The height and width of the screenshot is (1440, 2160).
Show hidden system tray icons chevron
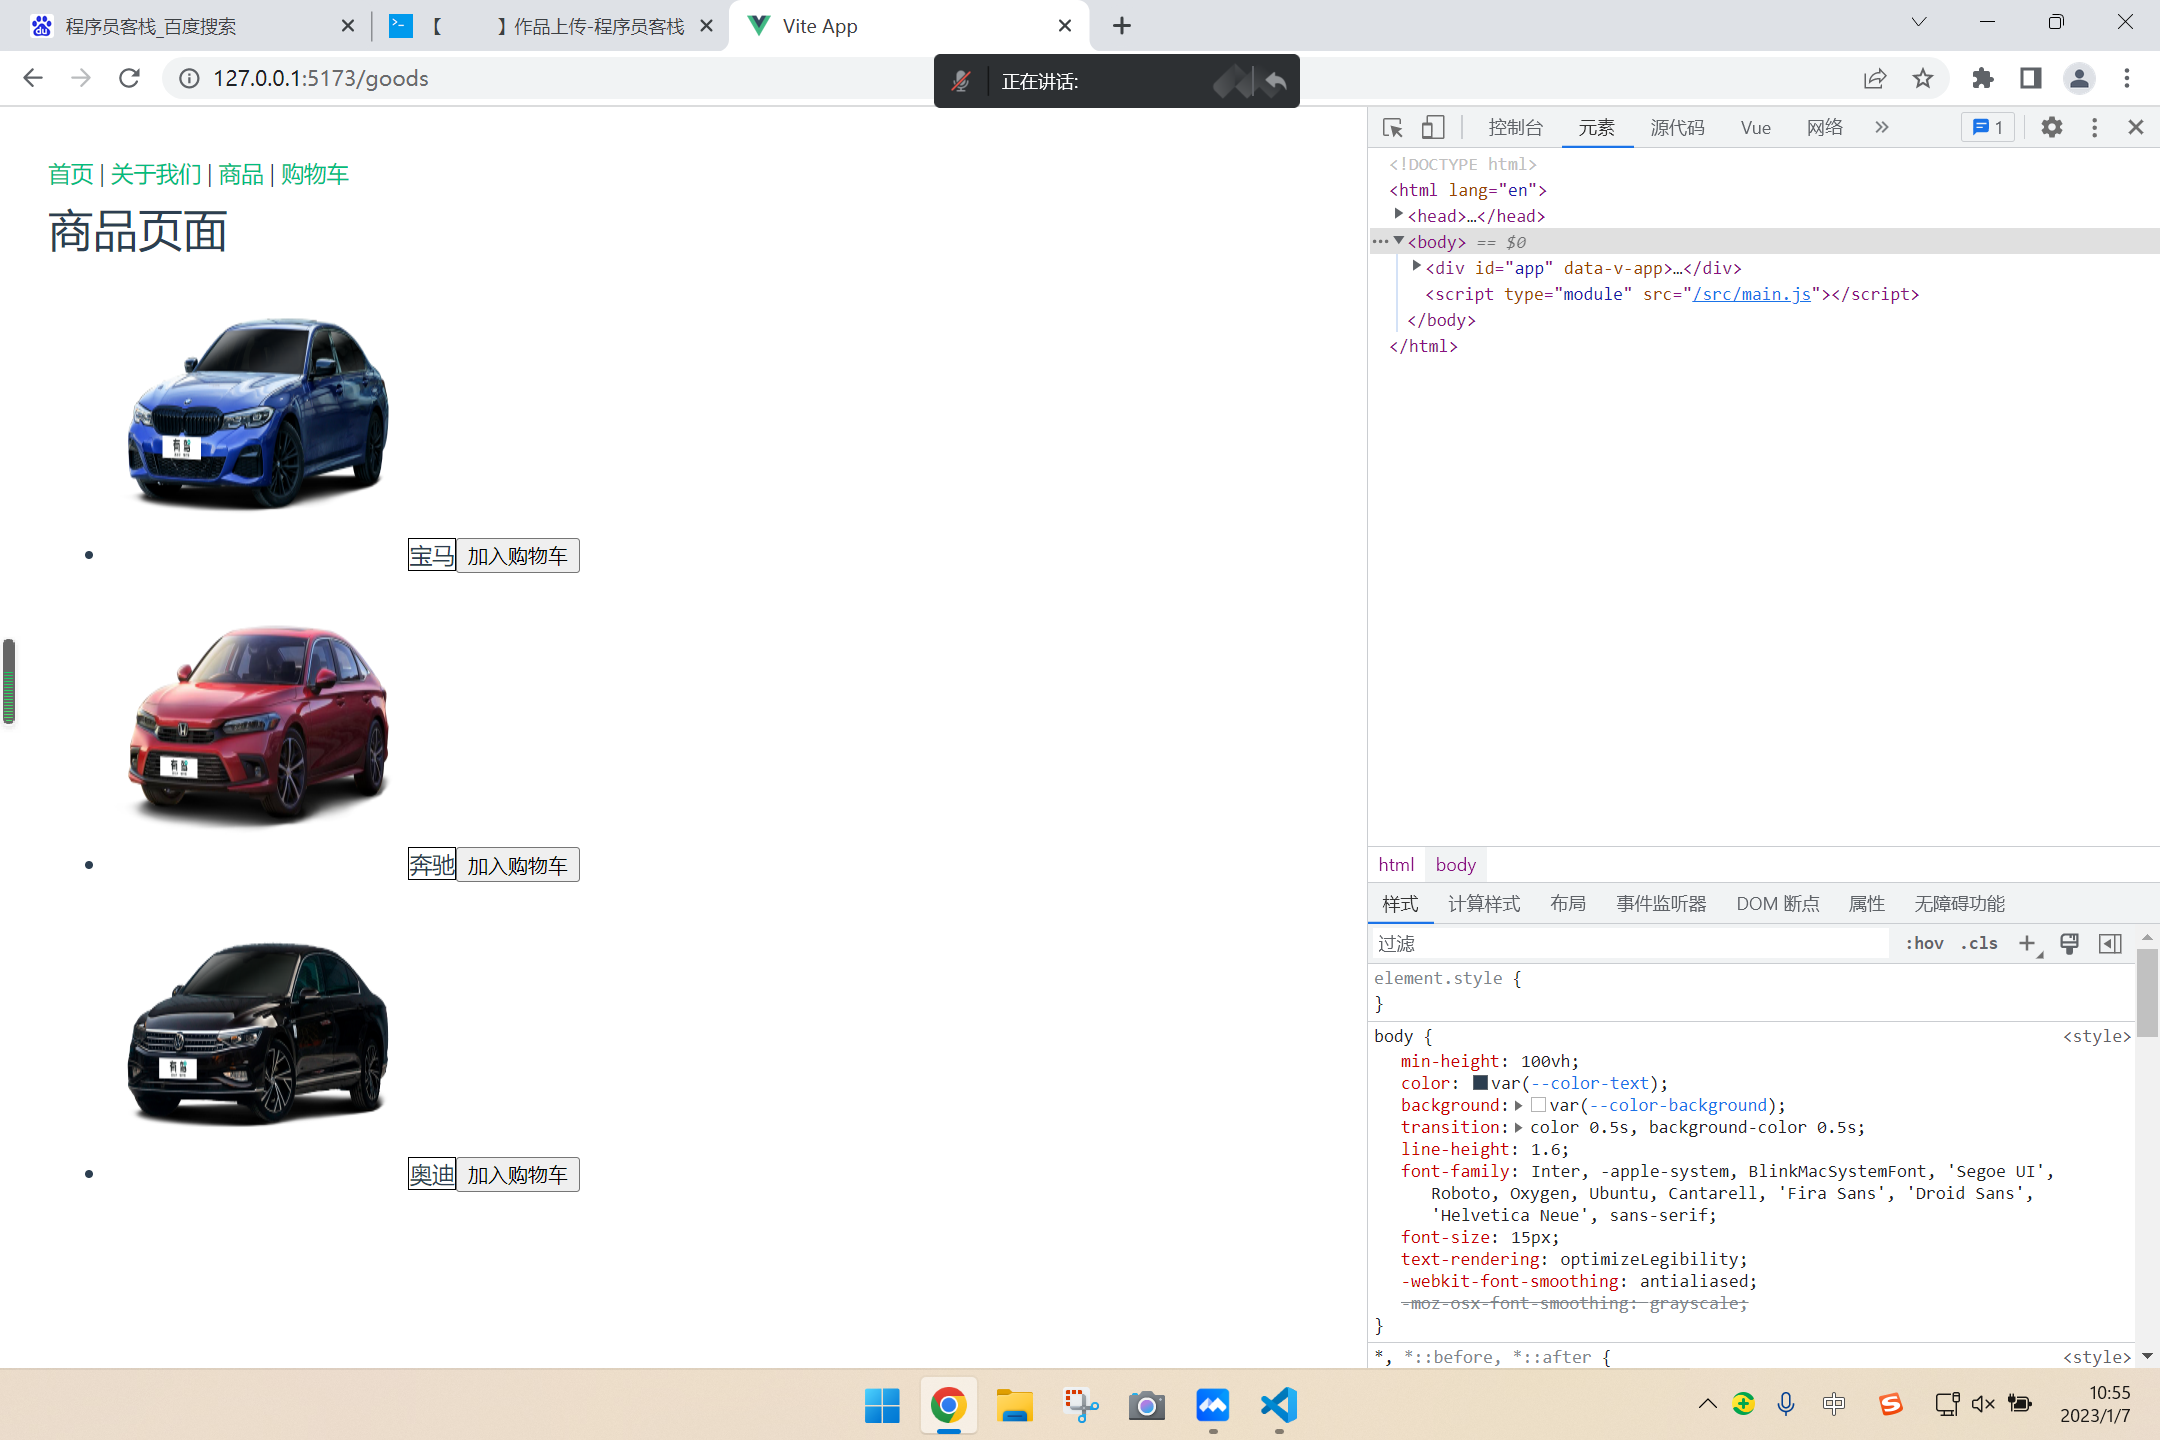point(1707,1404)
